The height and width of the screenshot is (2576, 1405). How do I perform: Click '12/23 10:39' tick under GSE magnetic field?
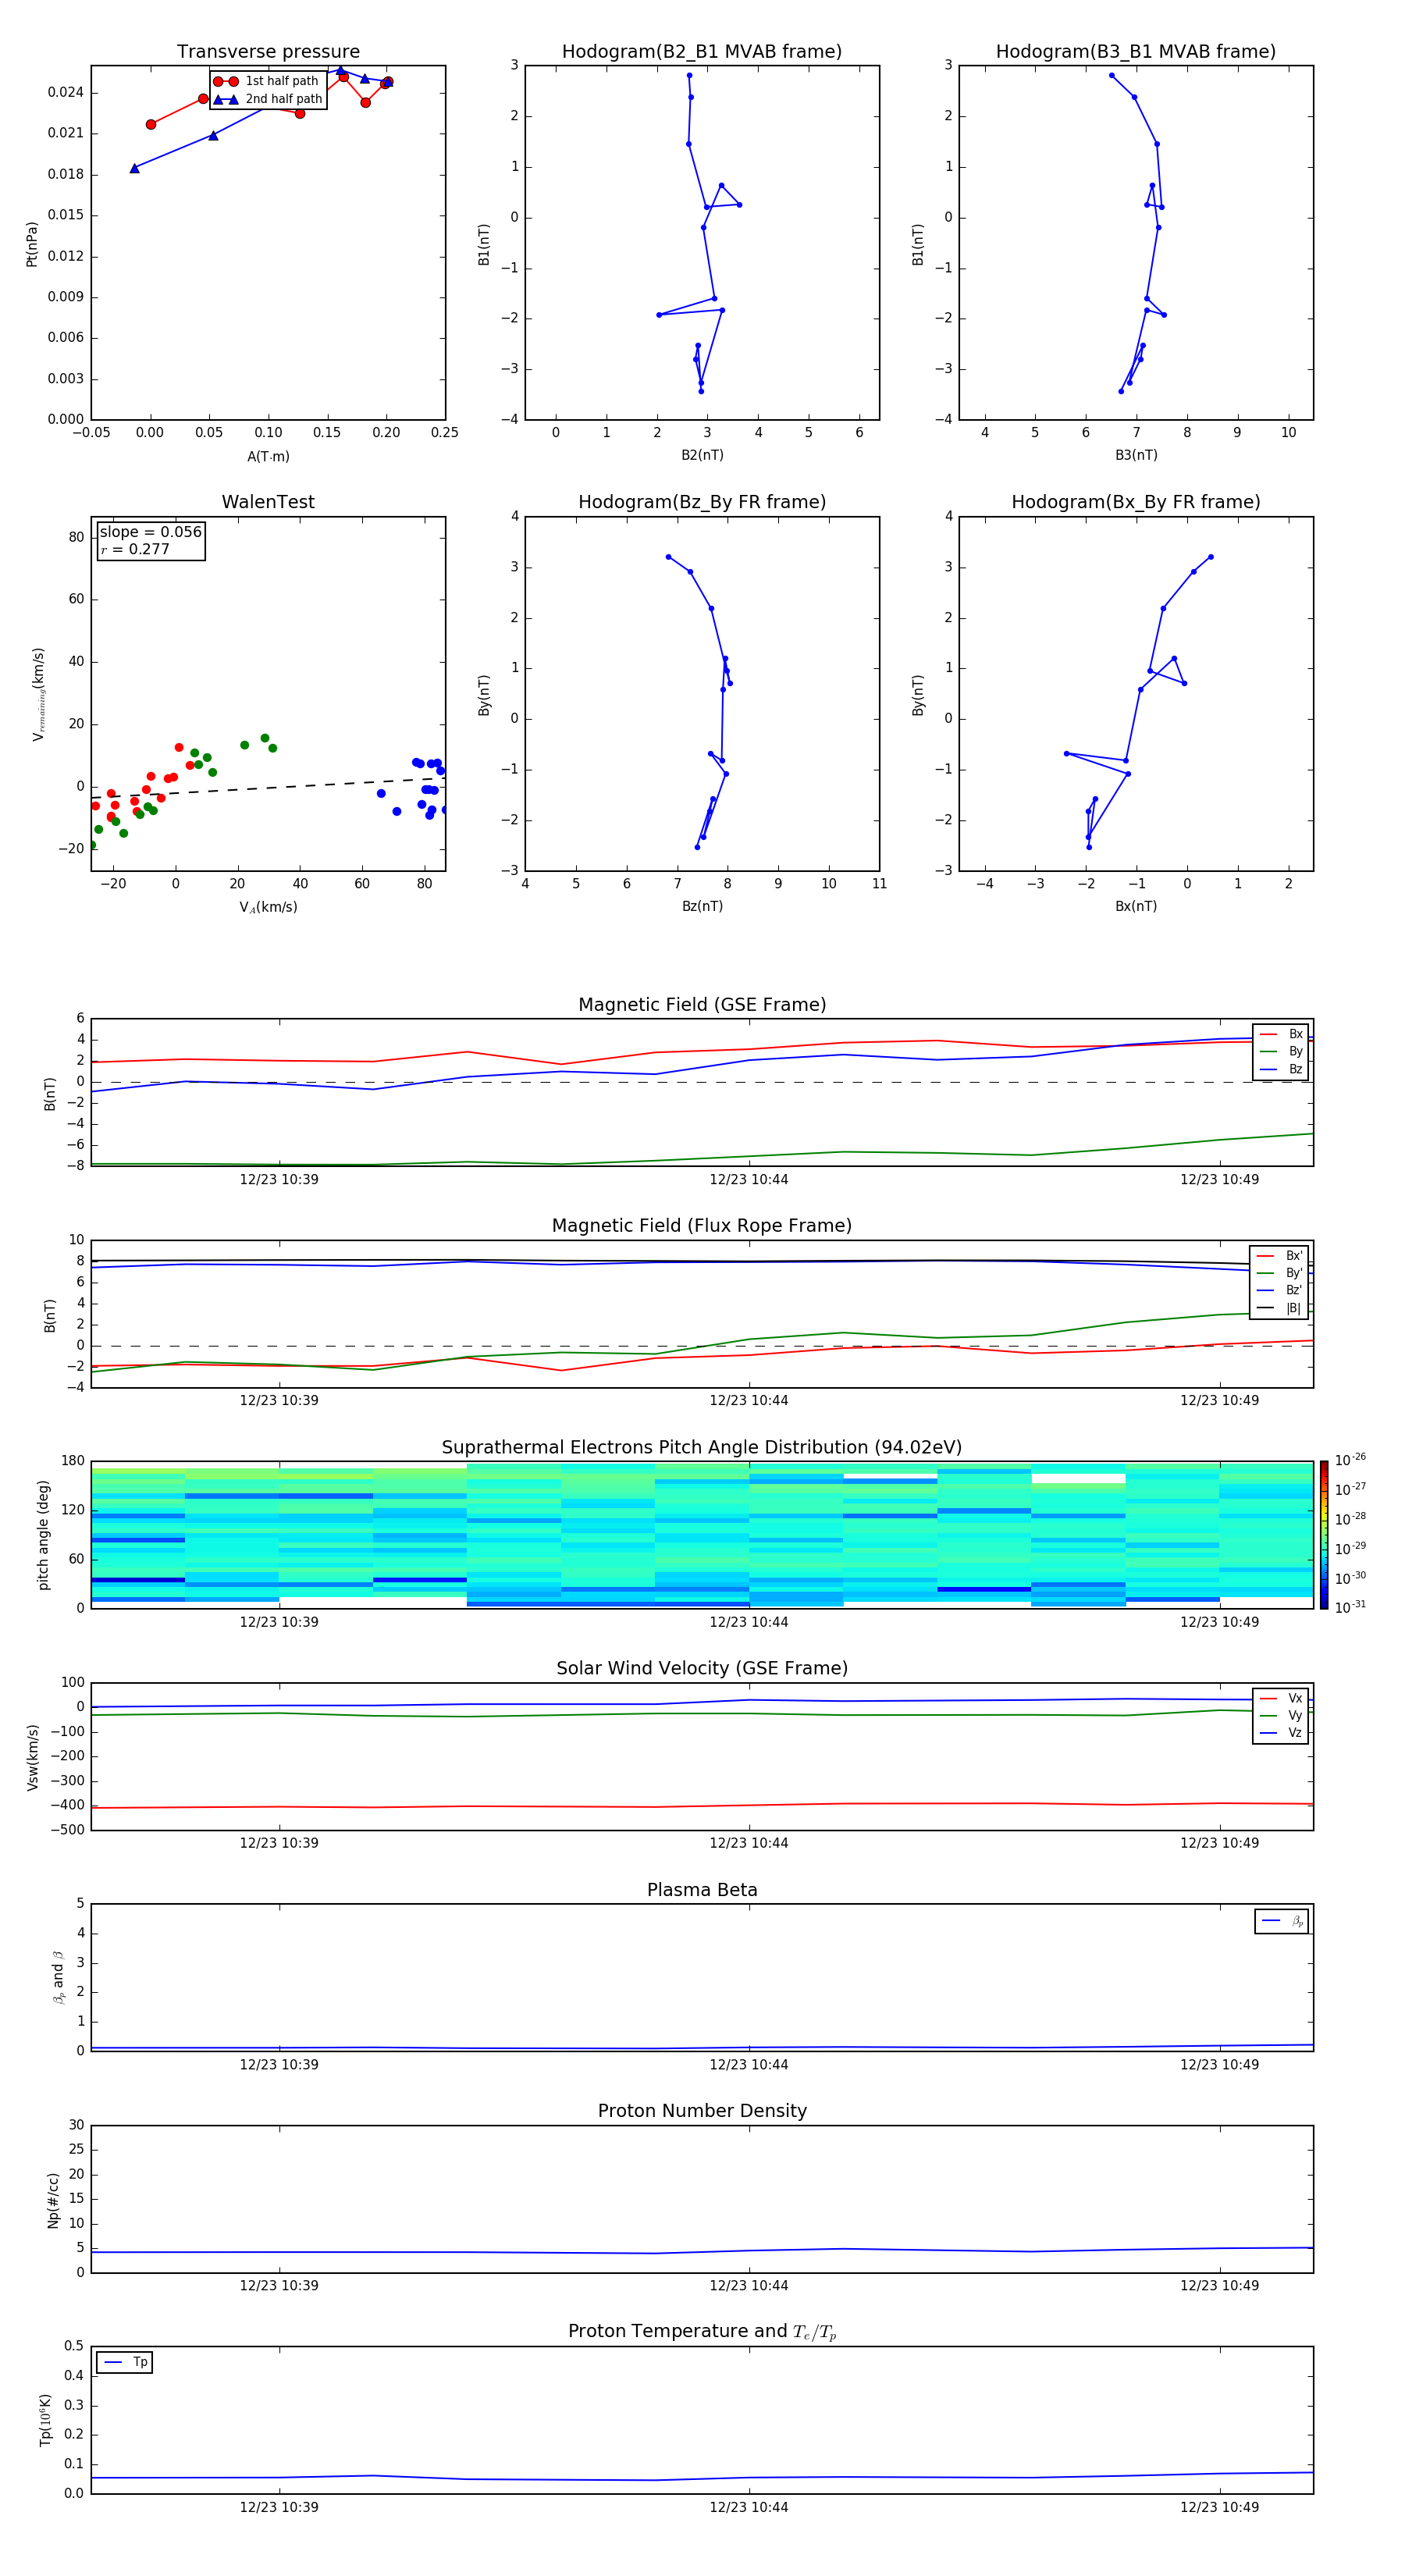279,1180
